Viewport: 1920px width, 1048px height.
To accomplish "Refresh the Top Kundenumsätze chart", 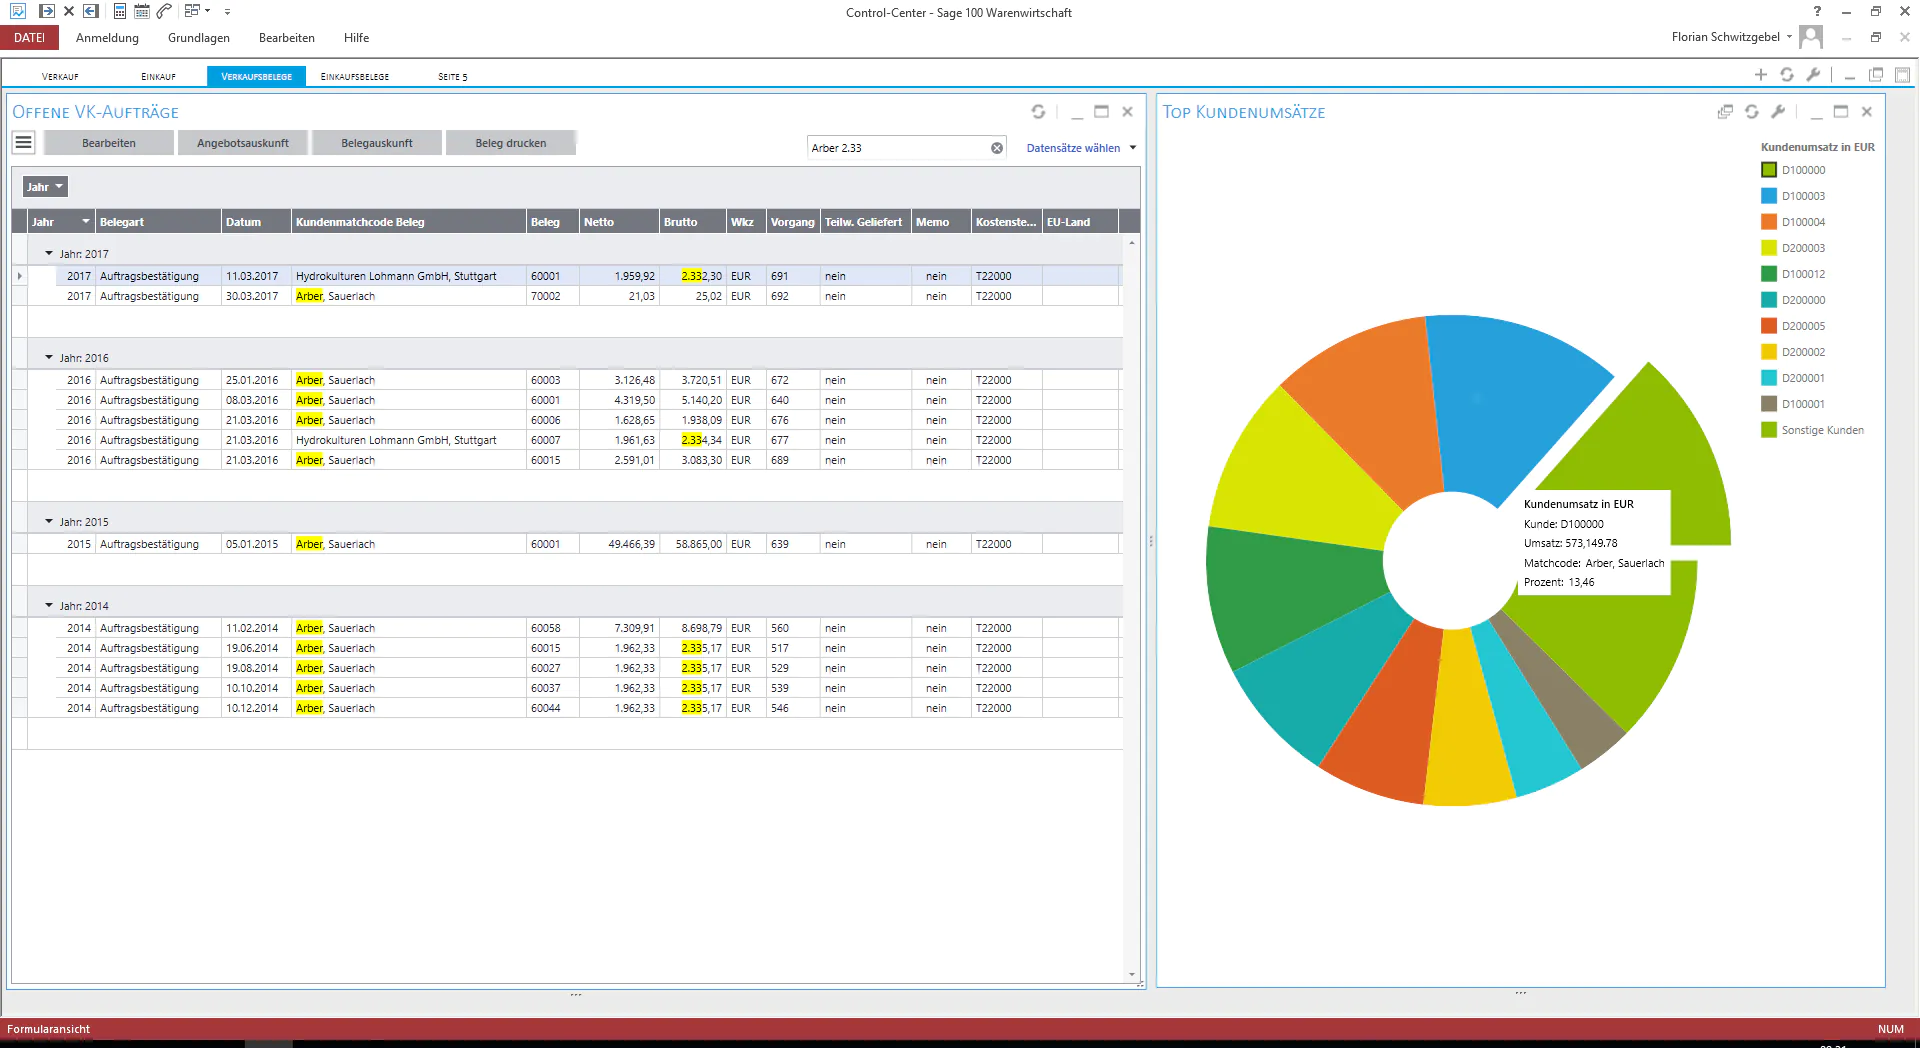I will pos(1752,112).
